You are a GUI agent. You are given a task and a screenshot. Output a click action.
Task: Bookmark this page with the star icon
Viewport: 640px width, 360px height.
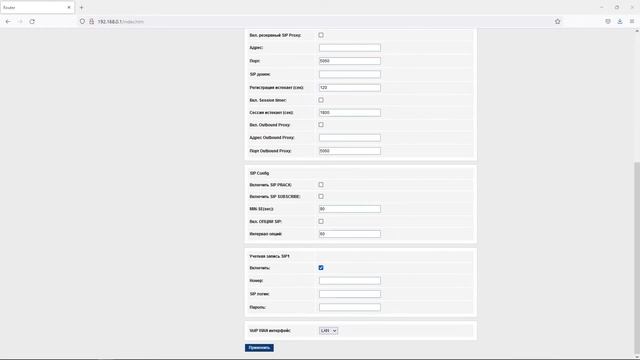coord(558,21)
